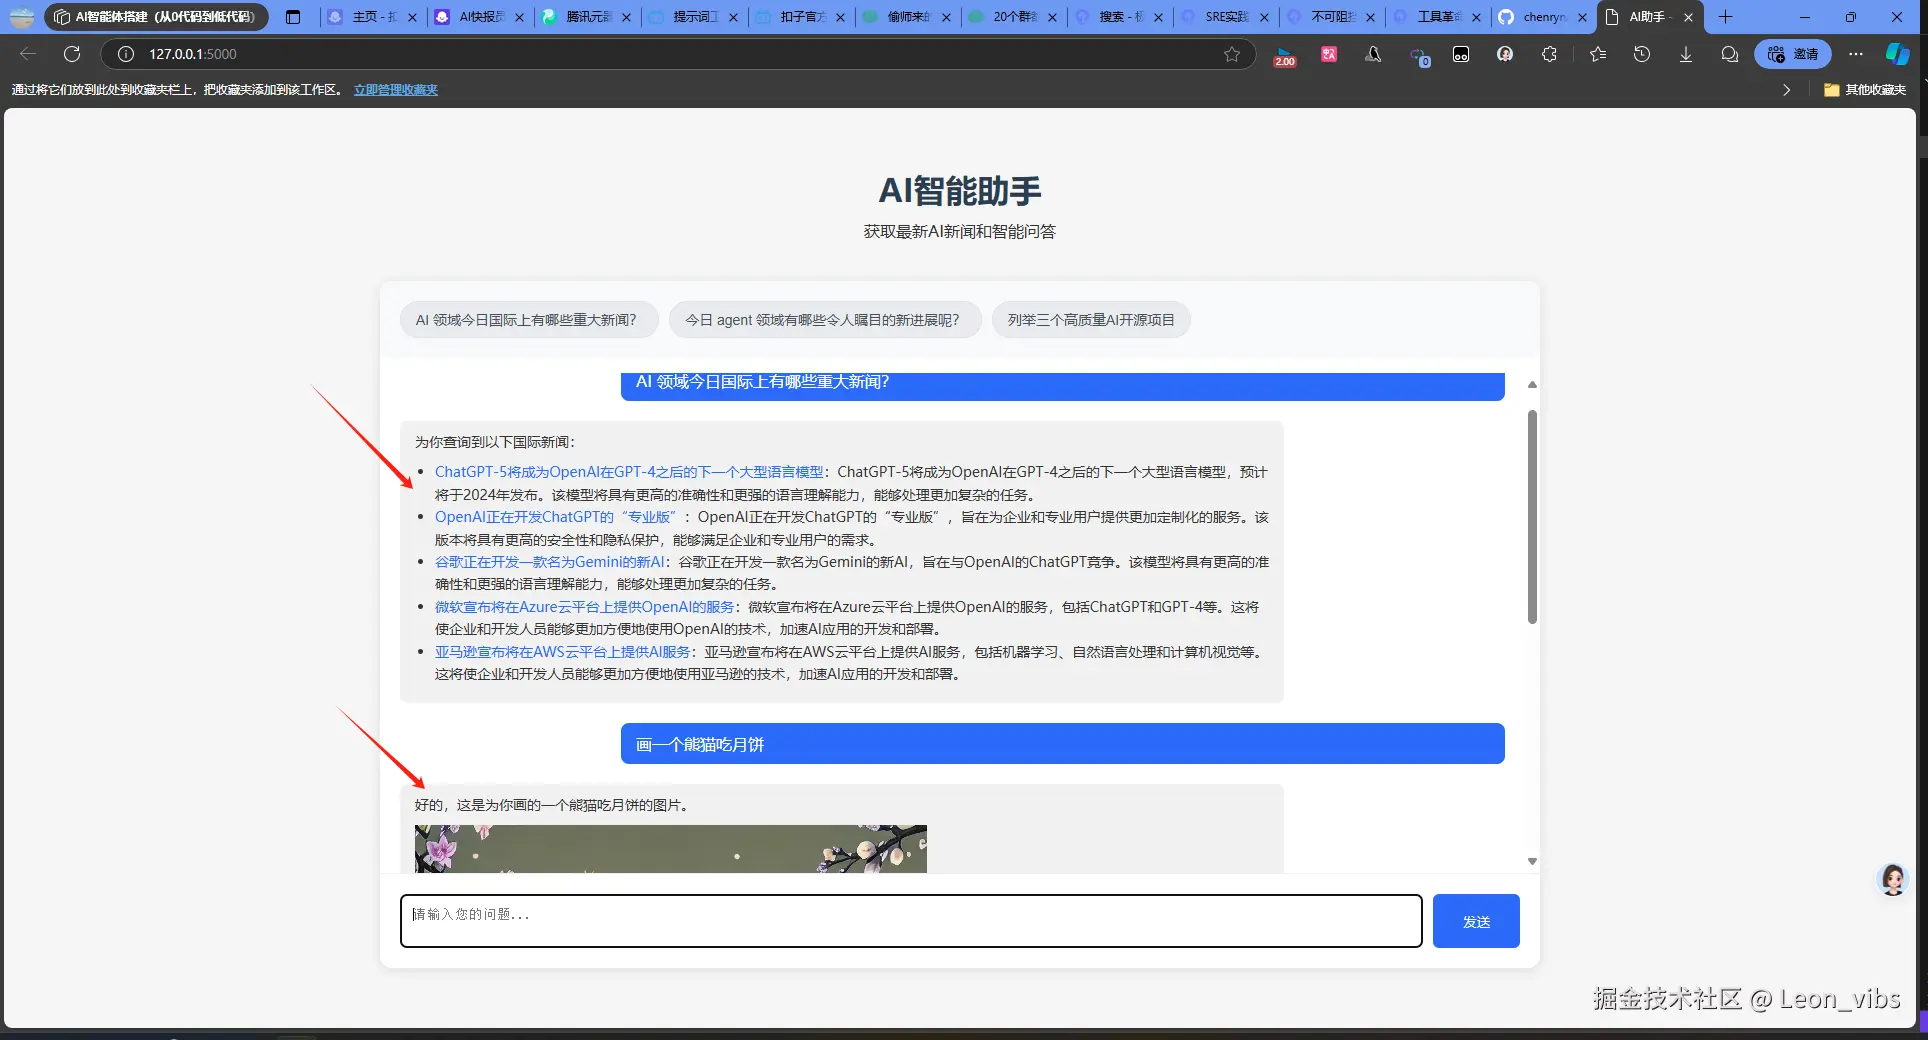Refresh the current page
The image size is (1928, 1040).
(x=71, y=54)
